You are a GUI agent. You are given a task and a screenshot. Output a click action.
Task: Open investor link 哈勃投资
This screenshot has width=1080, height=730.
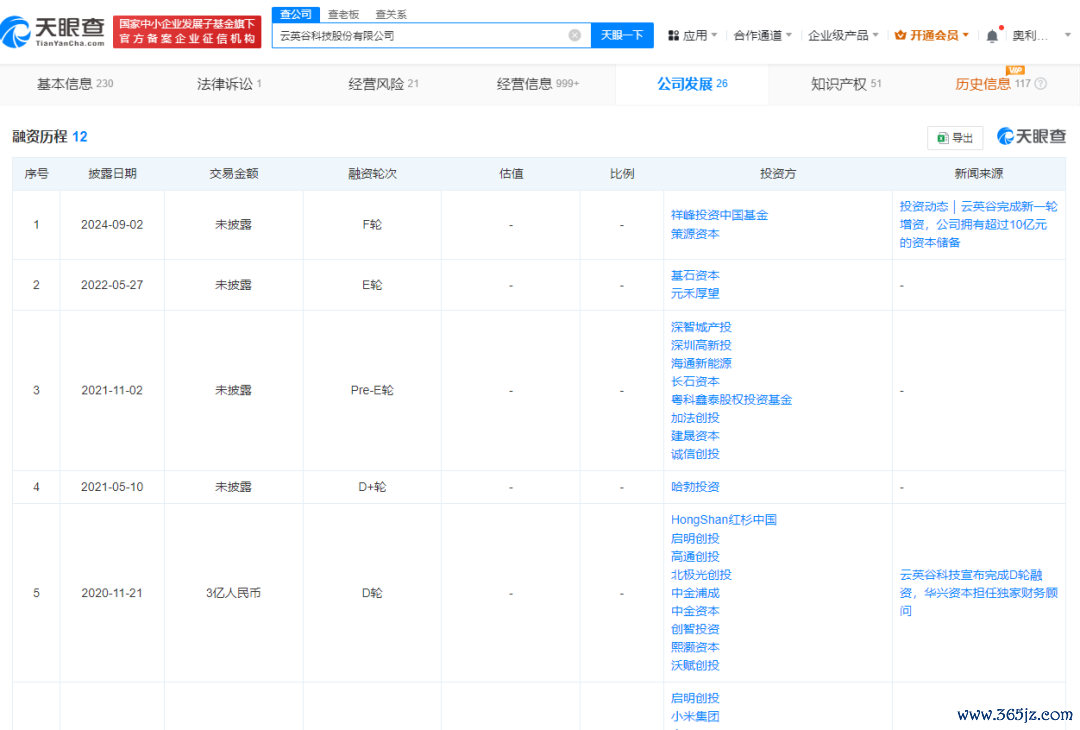pos(695,487)
